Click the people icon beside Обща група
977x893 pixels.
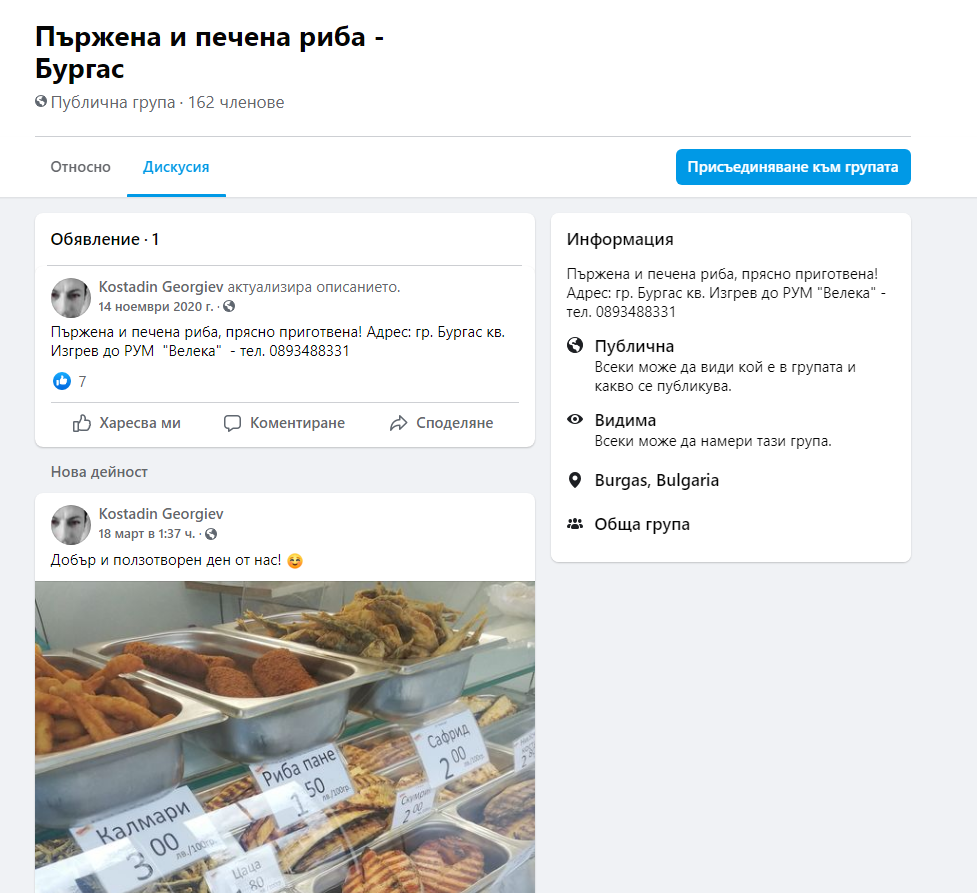click(x=574, y=524)
